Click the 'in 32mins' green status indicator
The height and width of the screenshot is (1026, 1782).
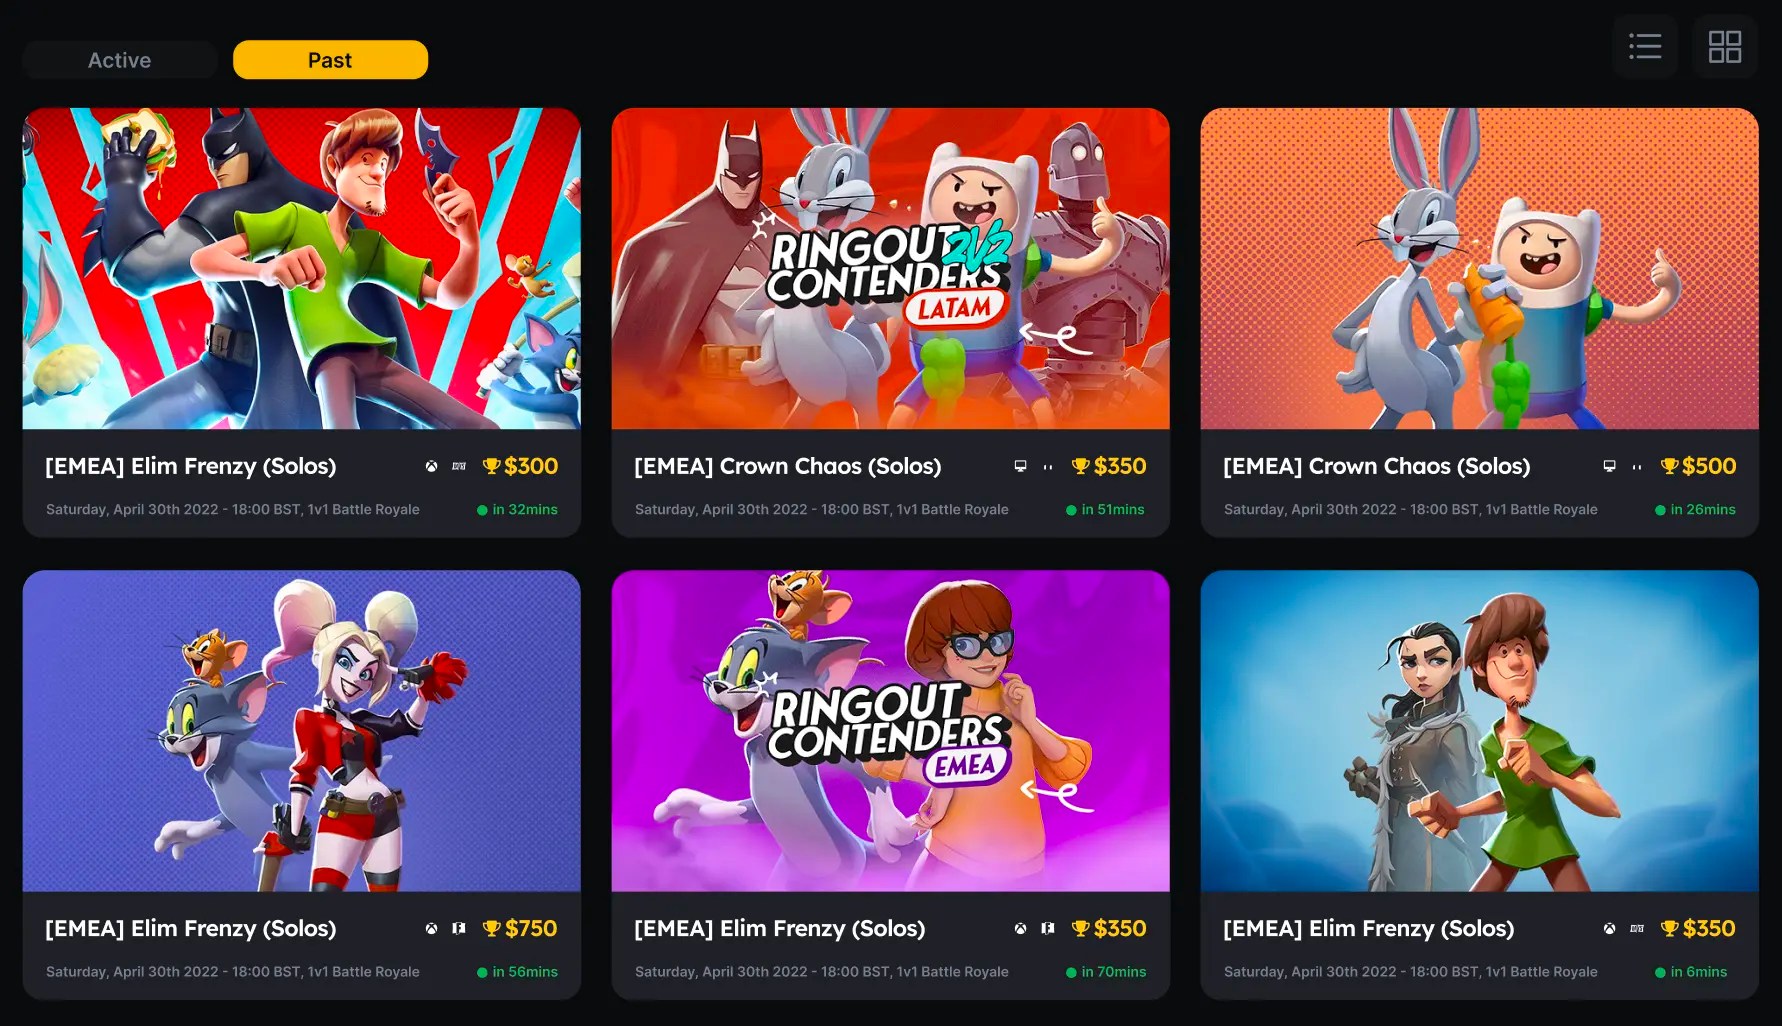[517, 509]
